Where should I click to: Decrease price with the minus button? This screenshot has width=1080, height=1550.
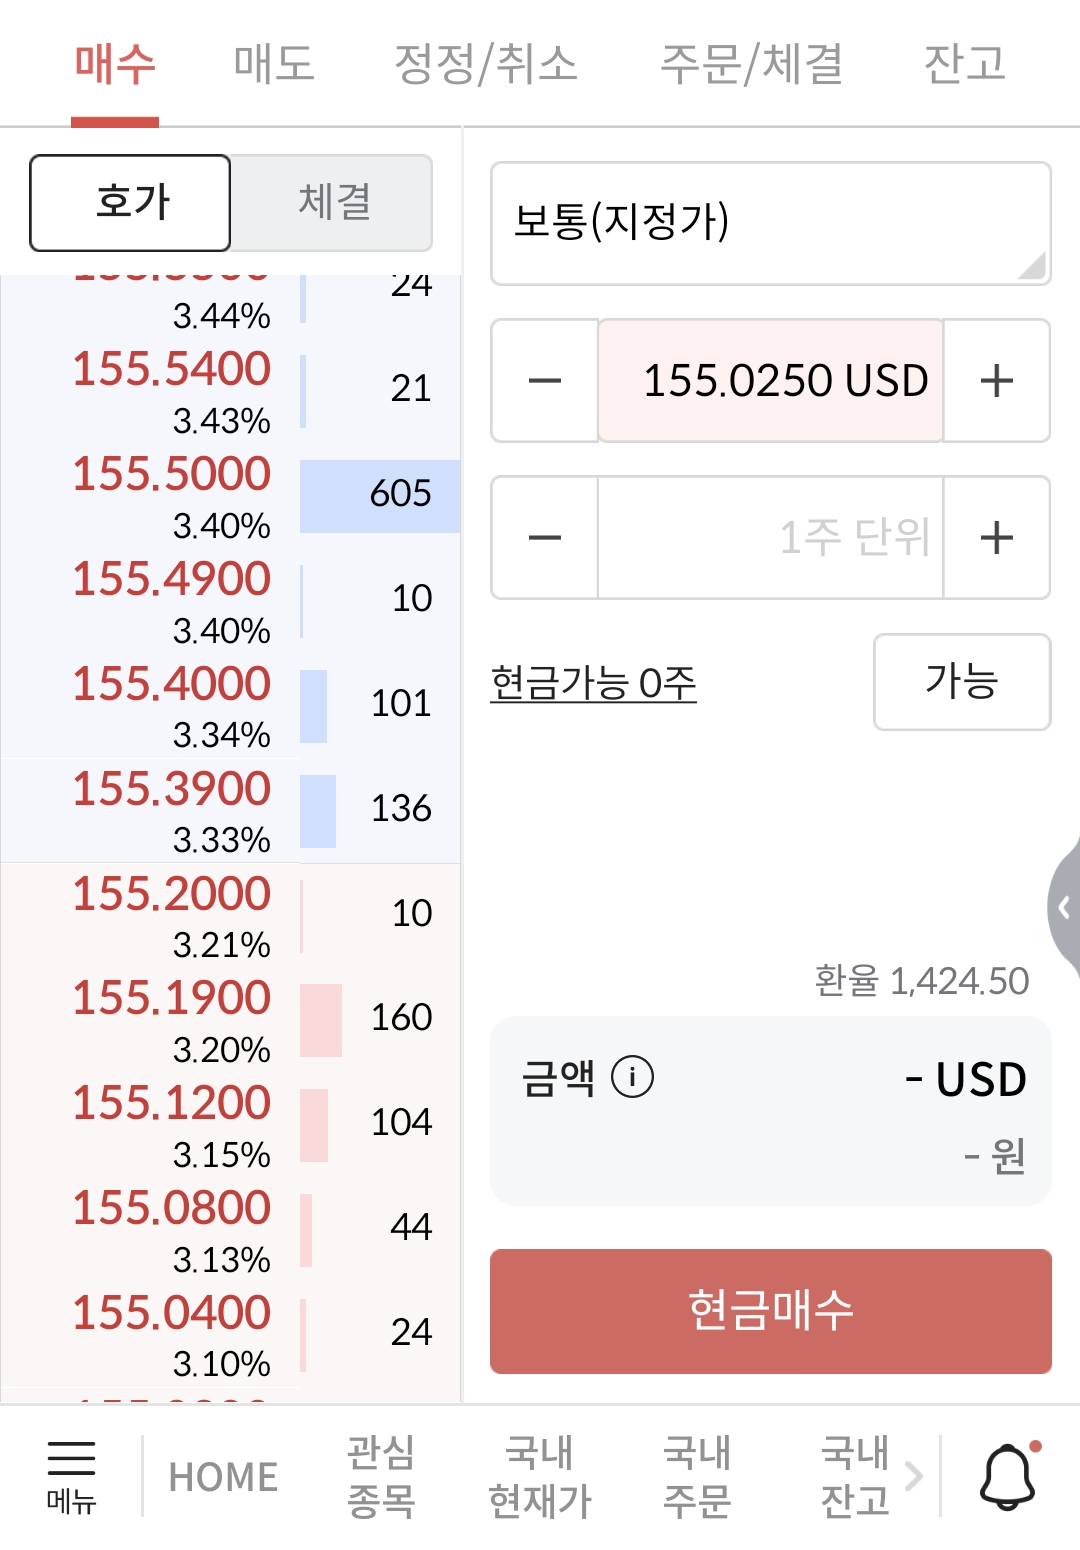pyautogui.click(x=545, y=381)
